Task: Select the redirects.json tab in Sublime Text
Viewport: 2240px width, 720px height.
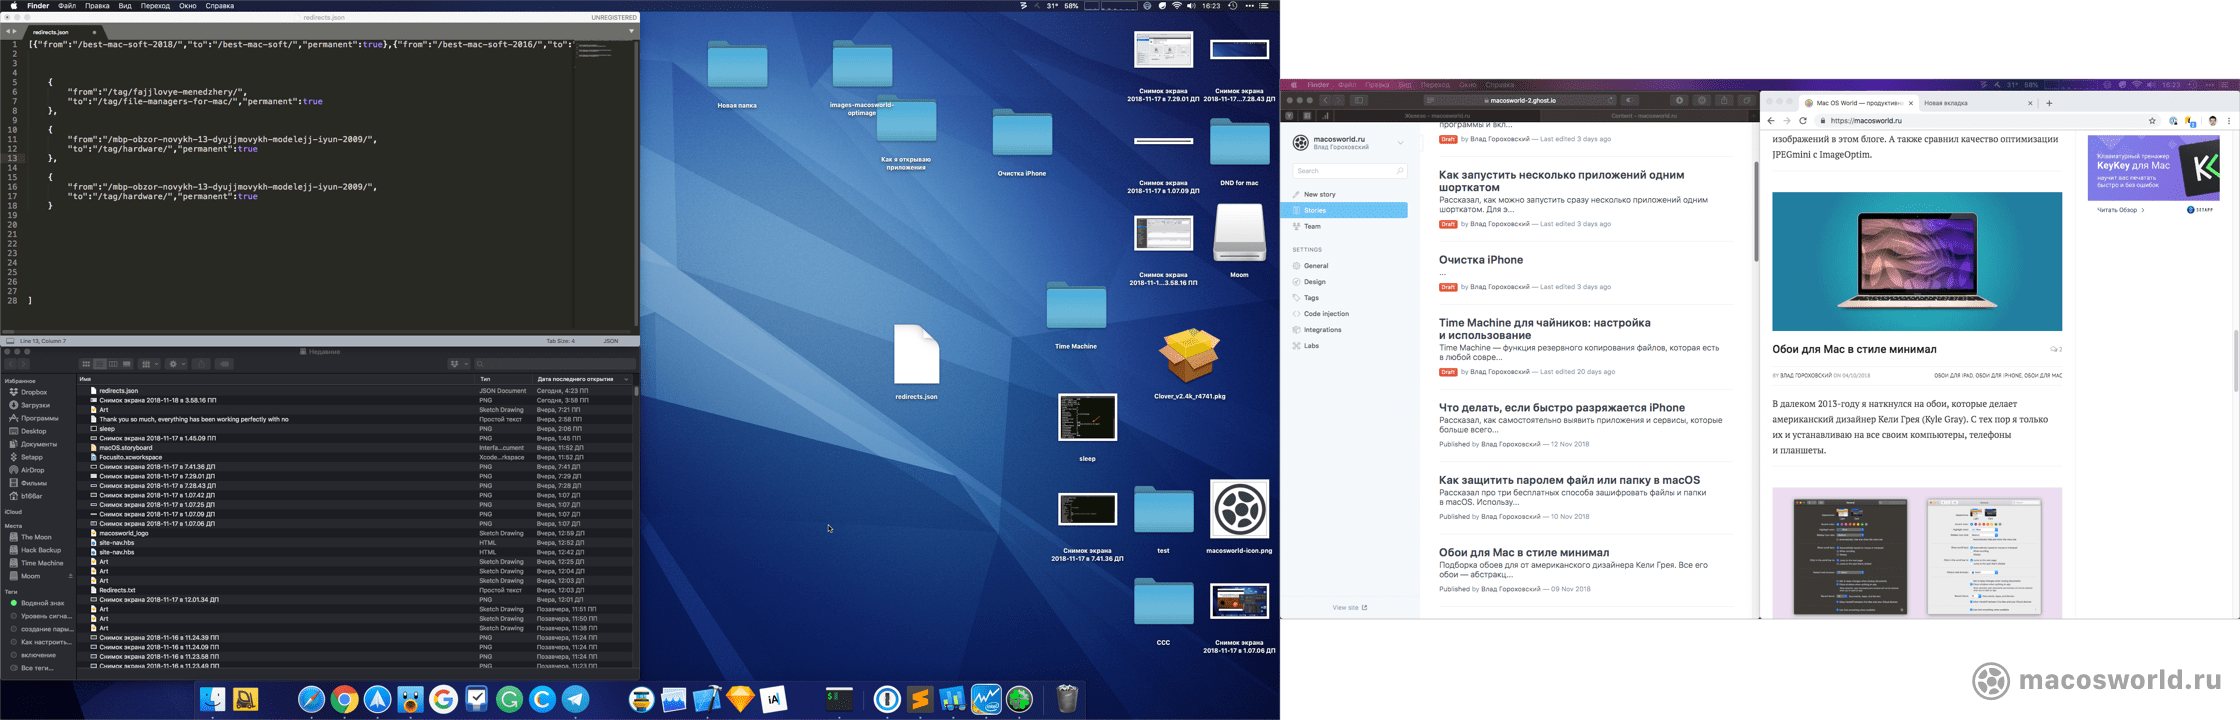Action: tap(63, 32)
